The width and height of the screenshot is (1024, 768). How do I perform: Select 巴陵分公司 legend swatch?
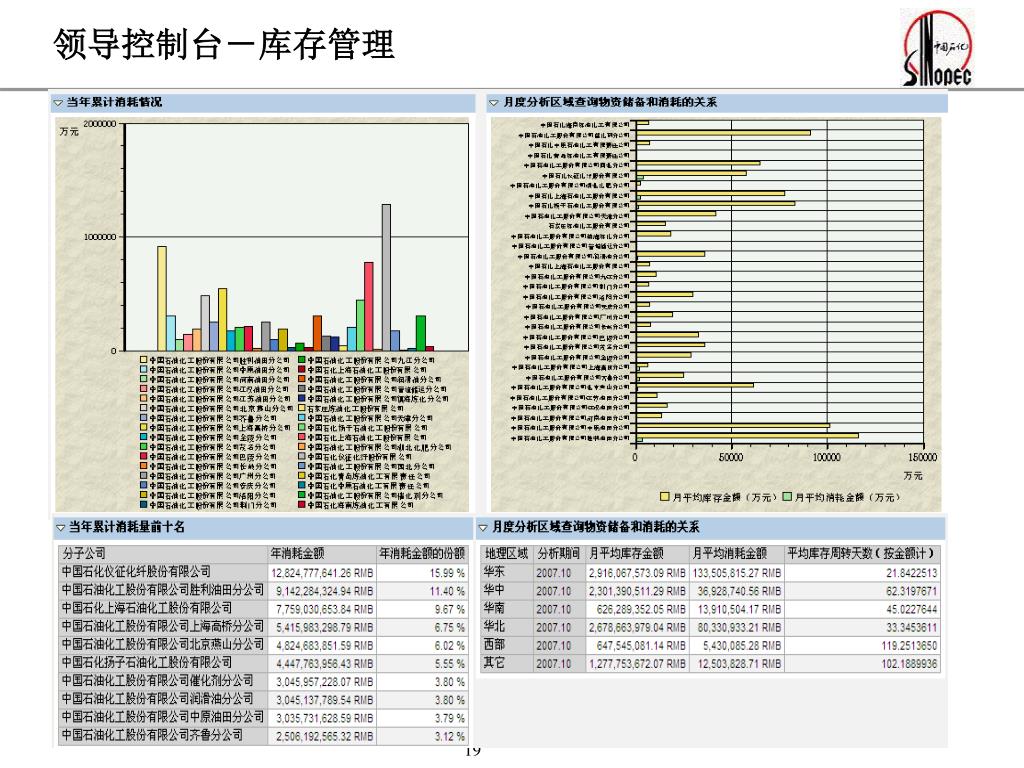pyautogui.click(x=144, y=456)
